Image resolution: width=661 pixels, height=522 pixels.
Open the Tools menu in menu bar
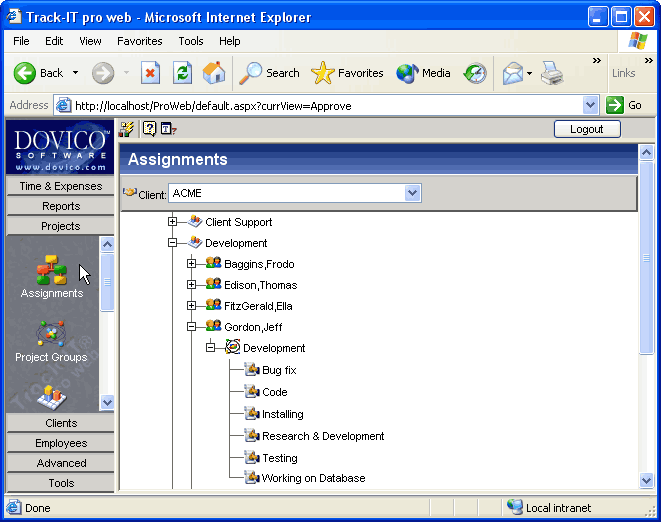(x=191, y=41)
